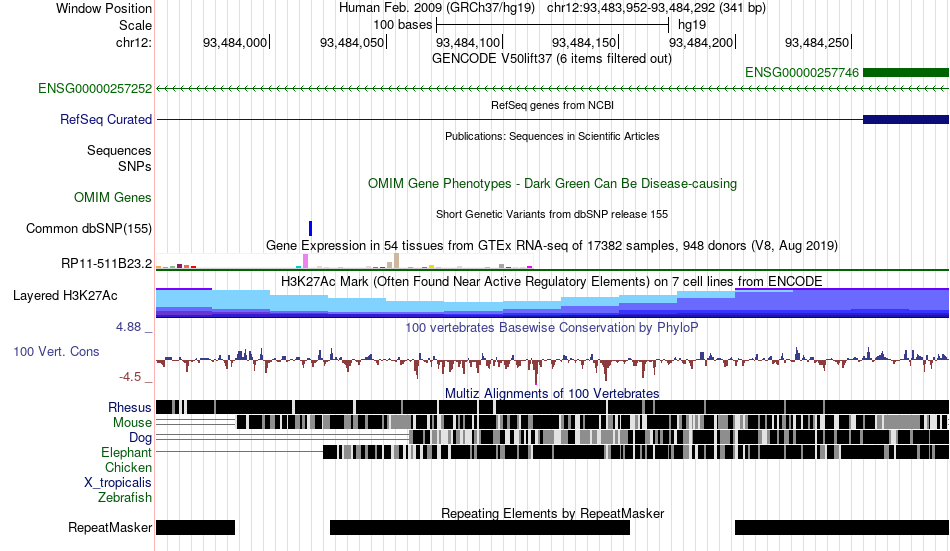Click the middle RepeatMasker black block
950x551 pixels.
click(480, 527)
